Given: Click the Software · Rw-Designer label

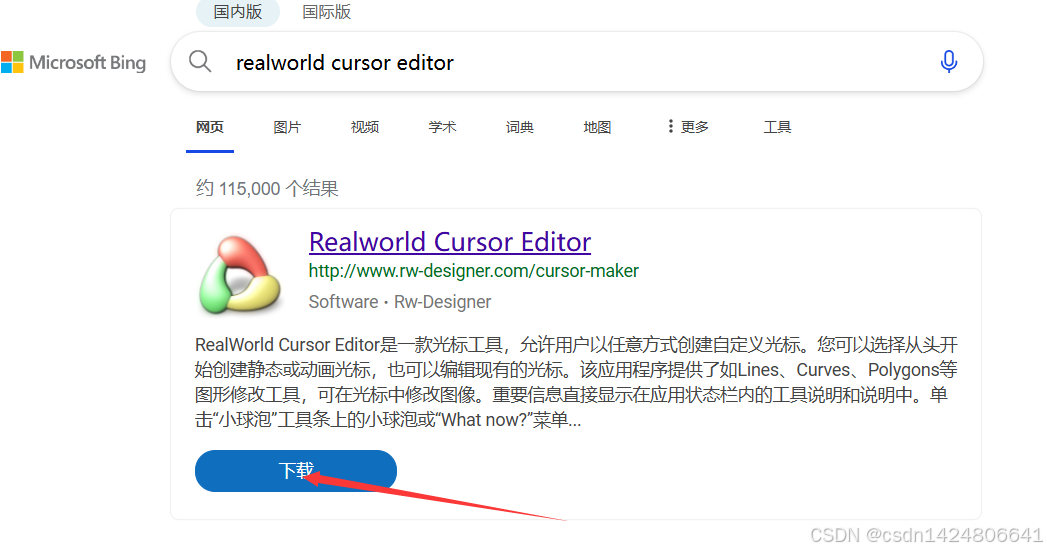Looking at the screenshot, I should click(399, 302).
